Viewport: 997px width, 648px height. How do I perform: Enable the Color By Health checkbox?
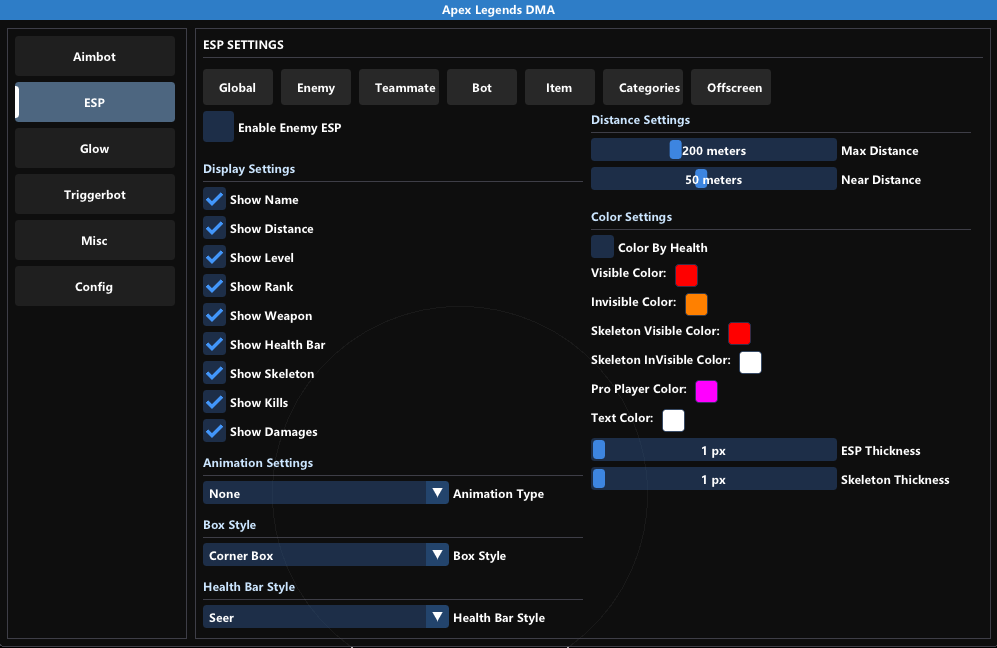point(602,247)
